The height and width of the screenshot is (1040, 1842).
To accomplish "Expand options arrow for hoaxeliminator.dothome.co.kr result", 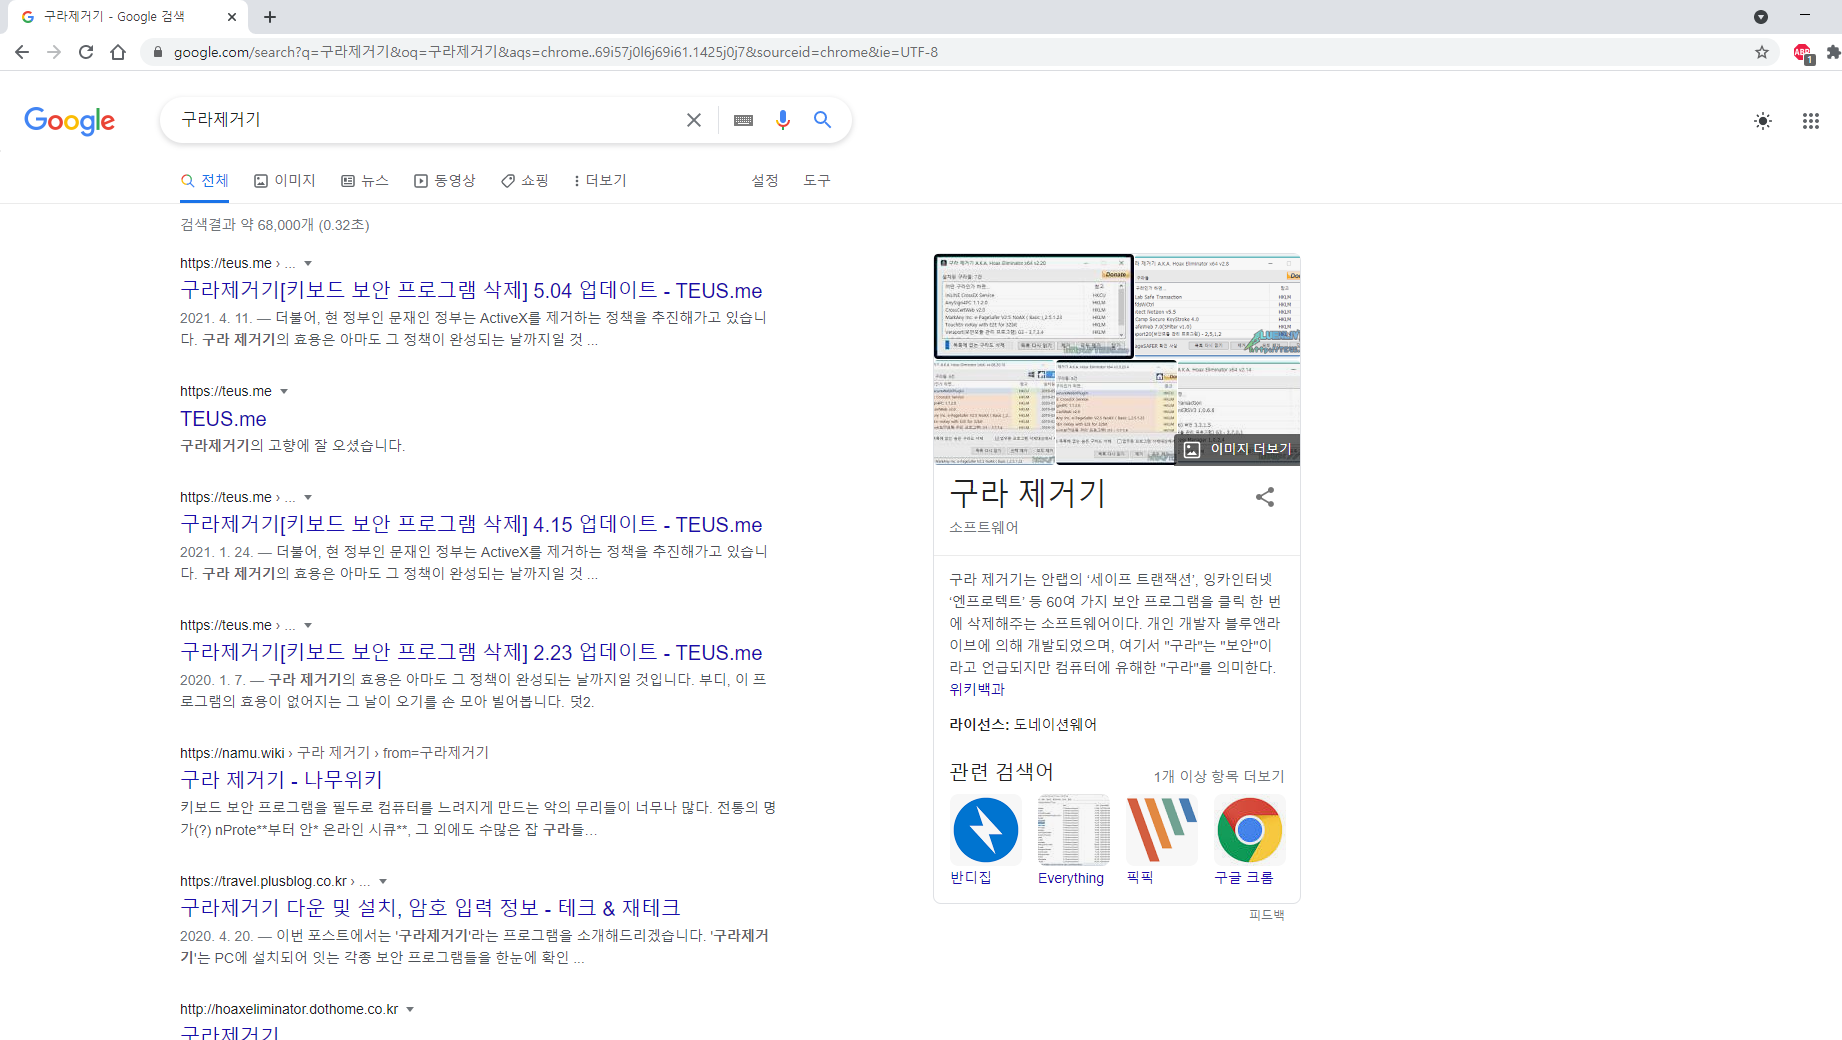I will [410, 1010].
